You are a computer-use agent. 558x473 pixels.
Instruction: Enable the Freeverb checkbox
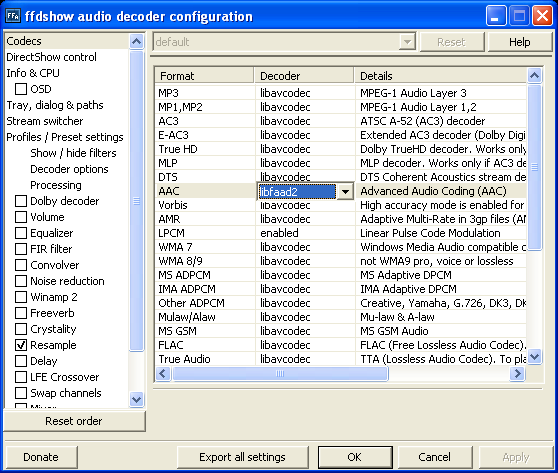(21, 313)
